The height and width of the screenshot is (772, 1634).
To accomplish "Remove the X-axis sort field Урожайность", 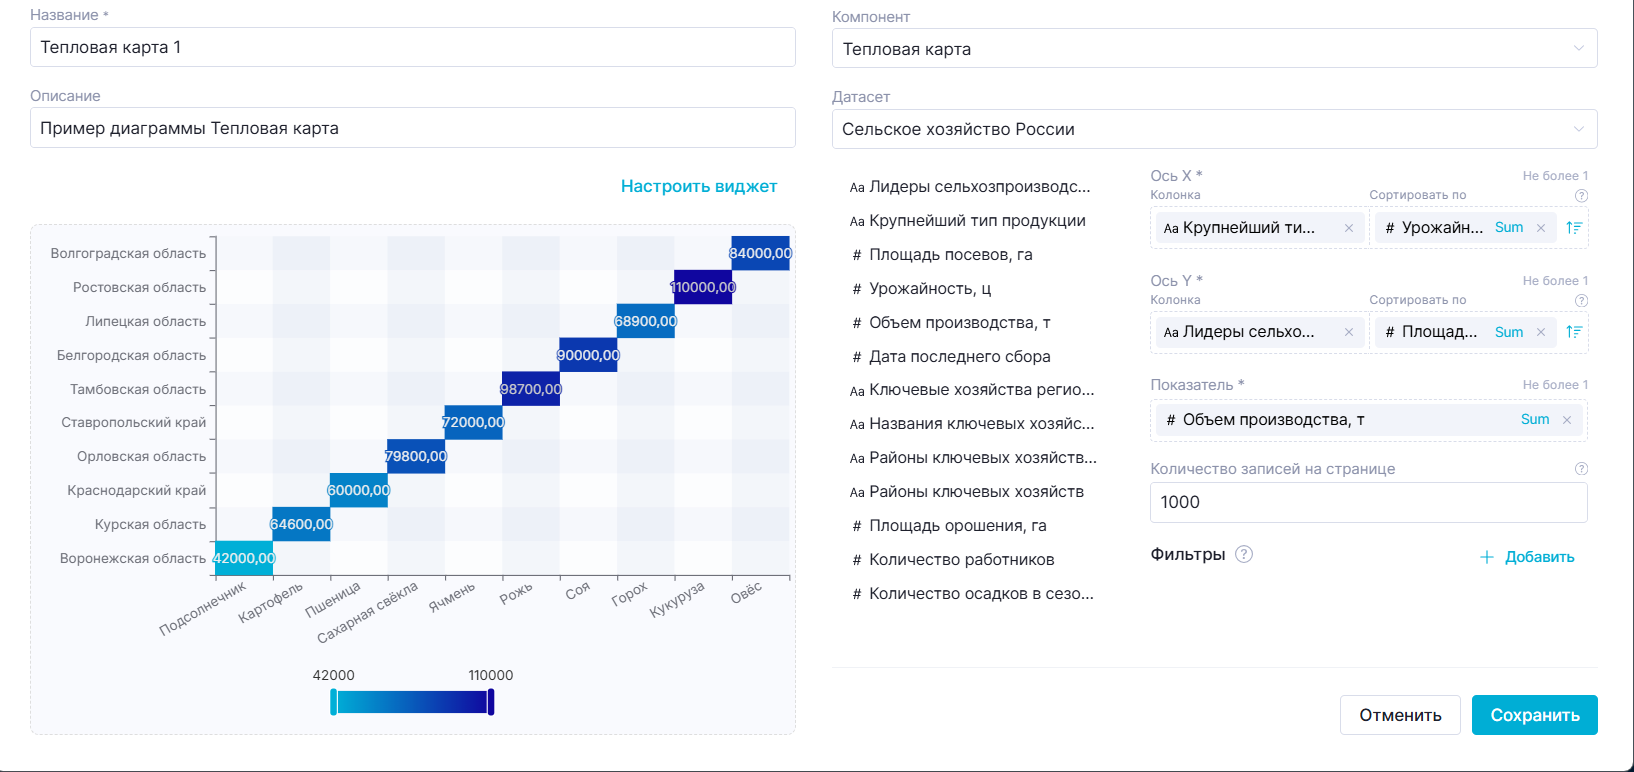I will coord(1540,228).
